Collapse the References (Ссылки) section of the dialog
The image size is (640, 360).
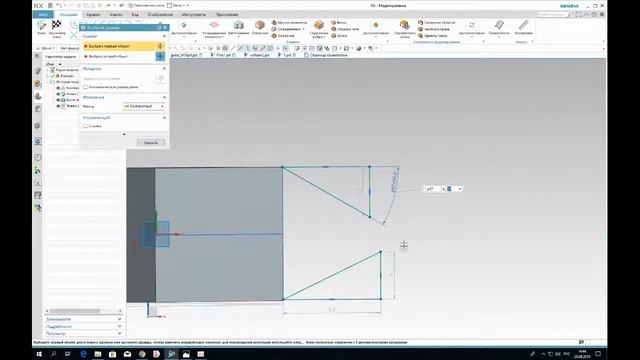coord(164,36)
